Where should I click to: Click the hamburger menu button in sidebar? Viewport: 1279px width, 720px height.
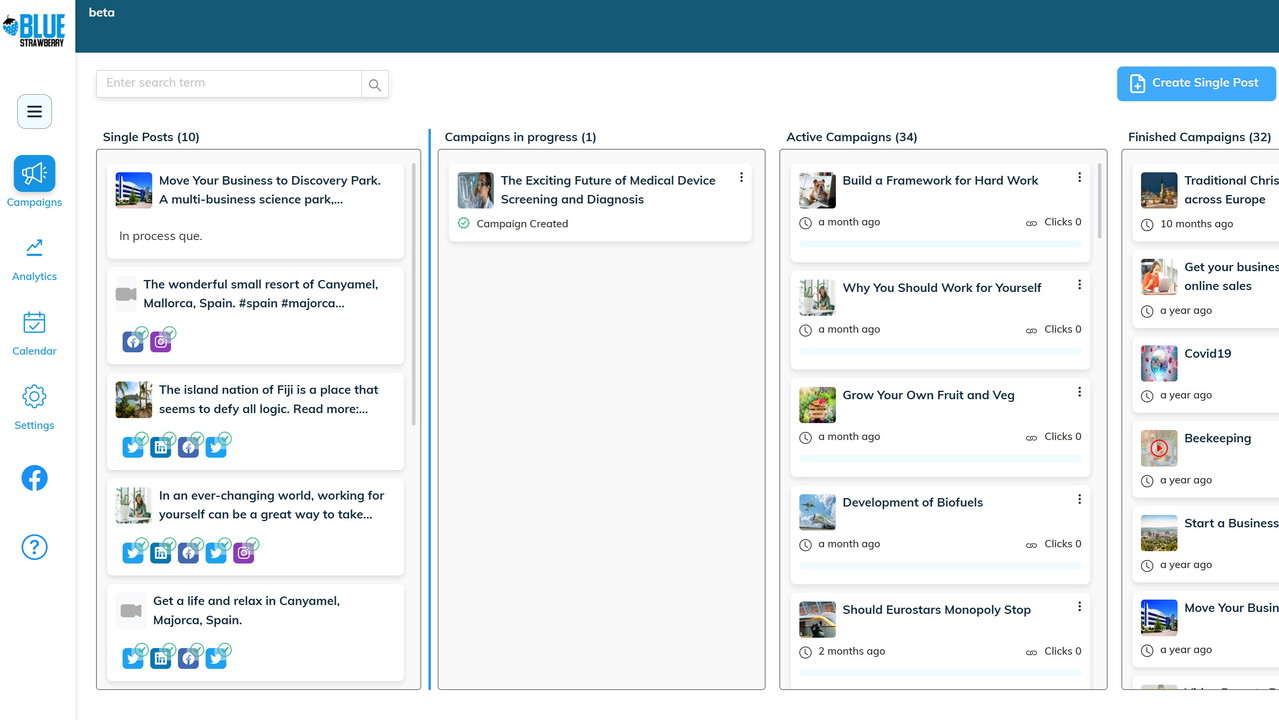click(x=34, y=112)
